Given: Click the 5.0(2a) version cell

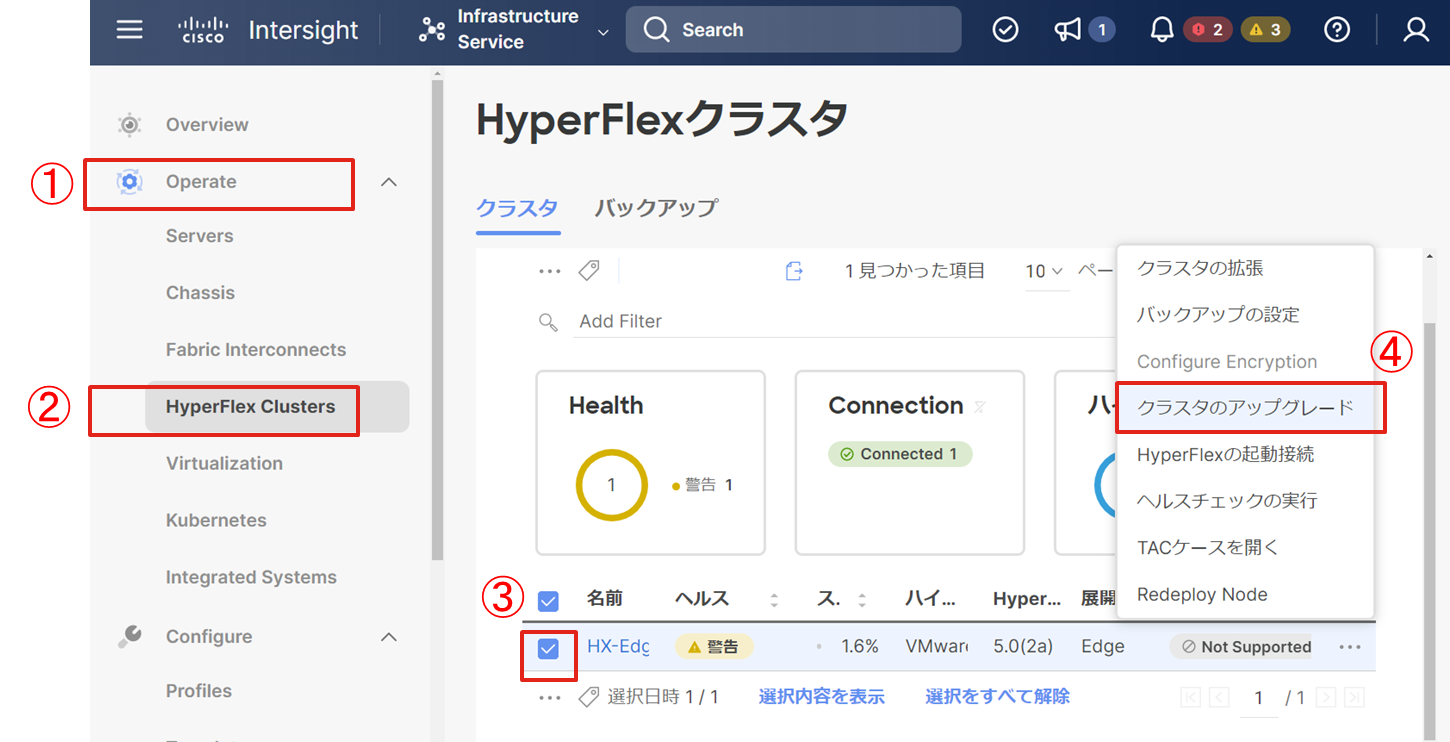Looking at the screenshot, I should click(1023, 647).
